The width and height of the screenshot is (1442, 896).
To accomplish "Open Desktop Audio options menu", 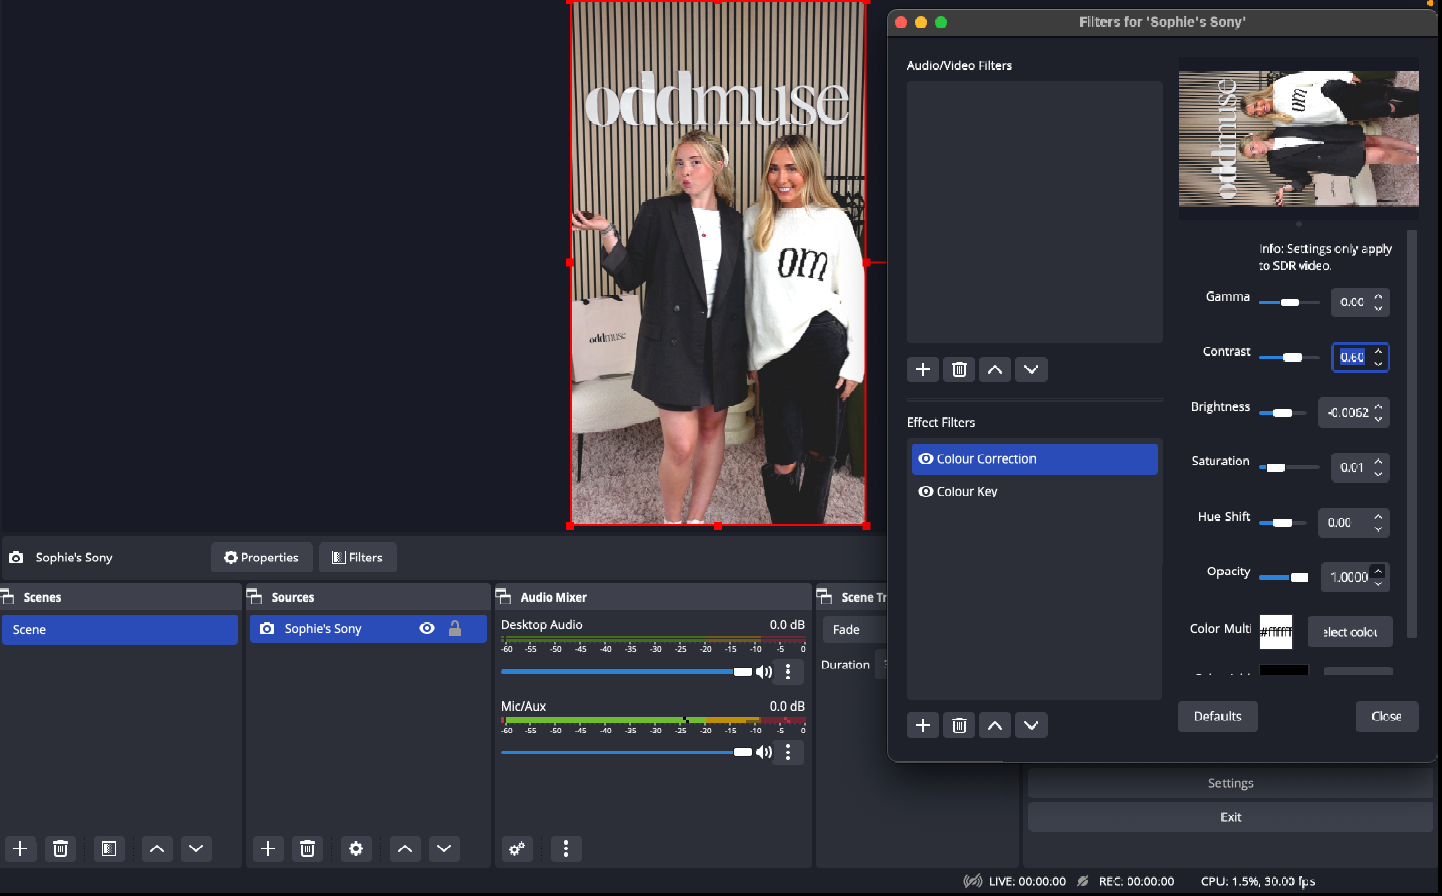I will pos(788,672).
